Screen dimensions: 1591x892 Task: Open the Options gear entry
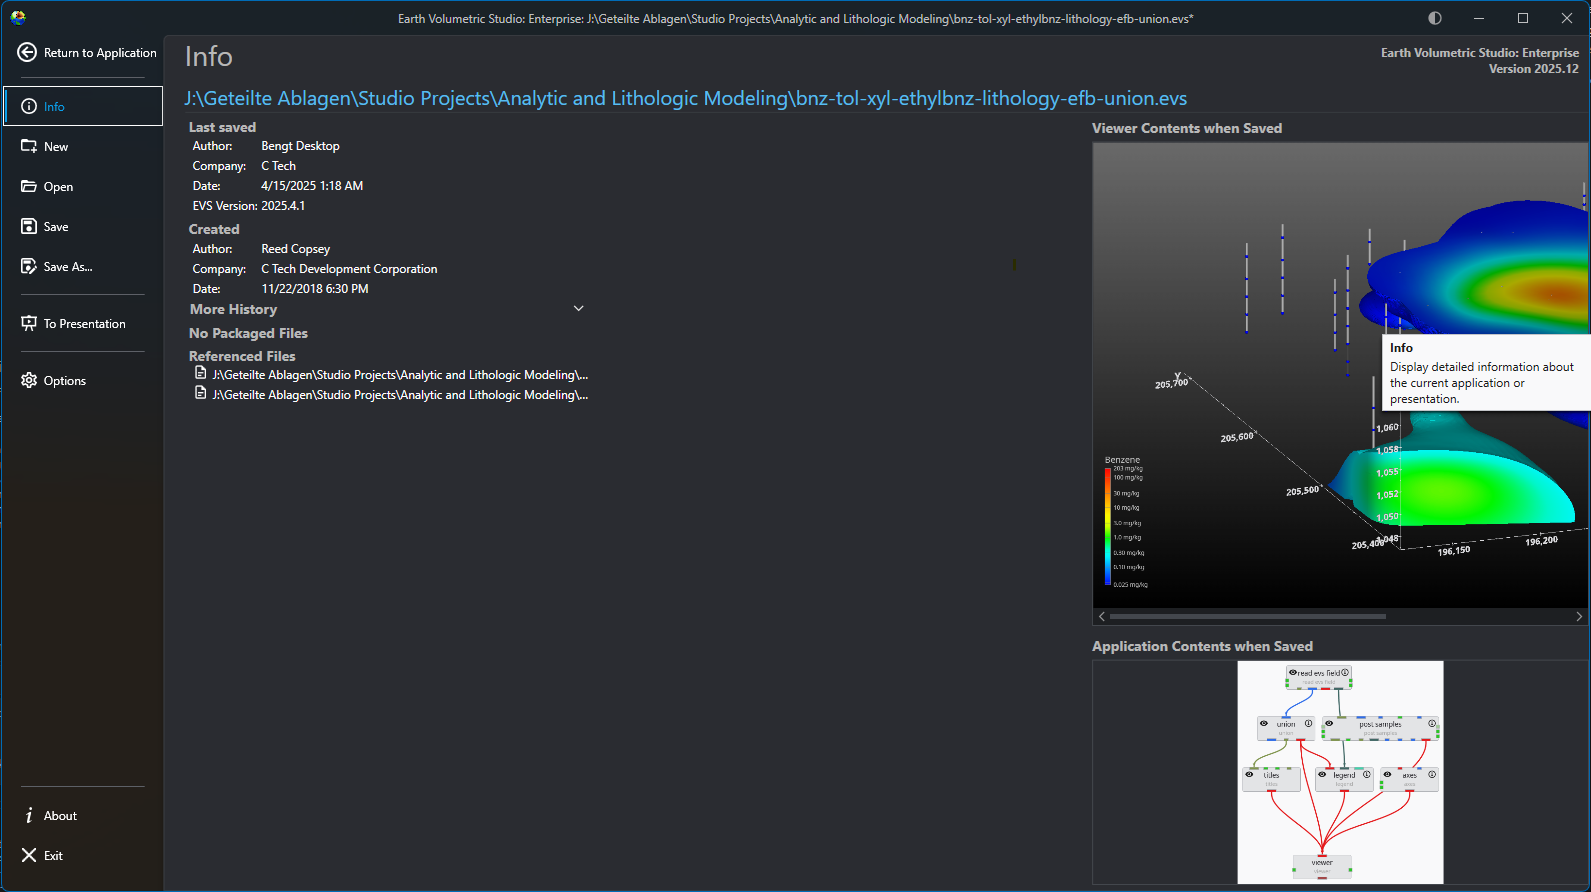pyautogui.click(x=83, y=380)
